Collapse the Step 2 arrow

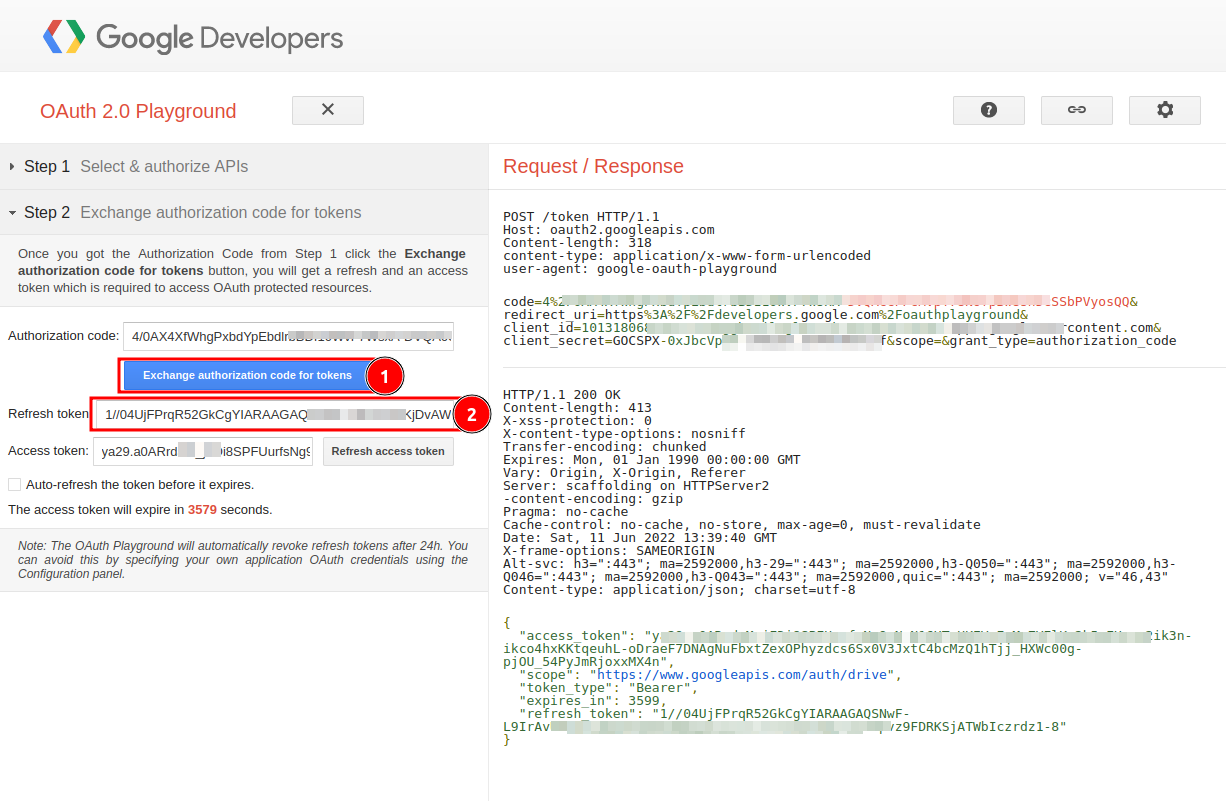click(12, 213)
